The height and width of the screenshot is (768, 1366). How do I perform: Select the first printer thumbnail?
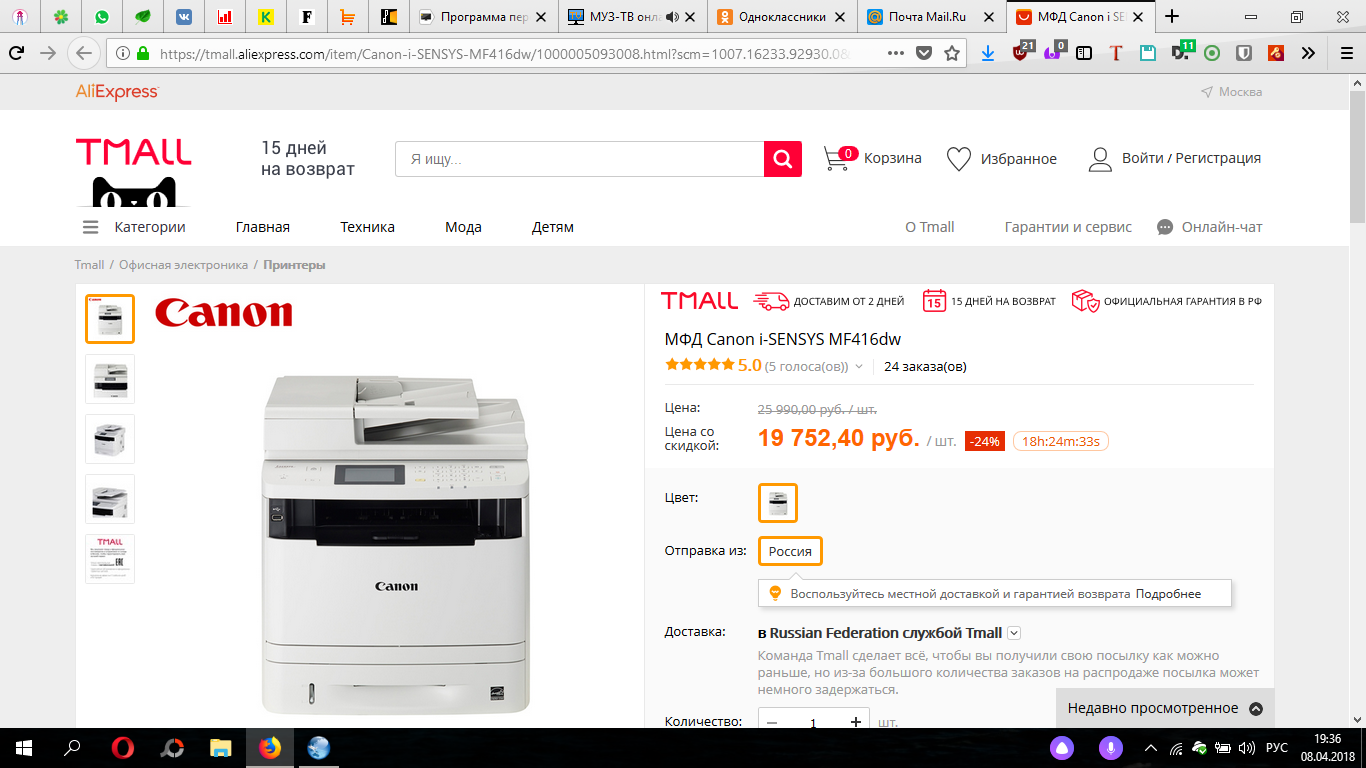(x=110, y=319)
